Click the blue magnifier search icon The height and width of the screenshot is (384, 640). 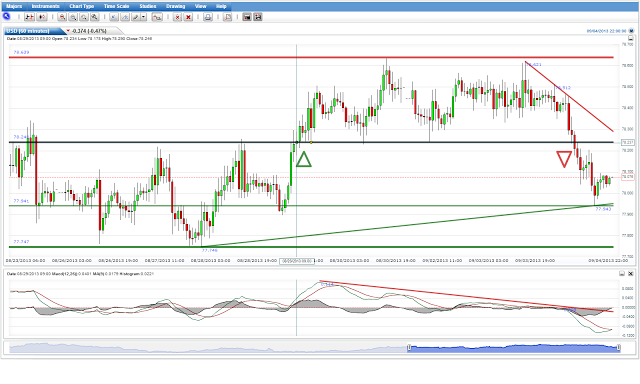point(7,16)
